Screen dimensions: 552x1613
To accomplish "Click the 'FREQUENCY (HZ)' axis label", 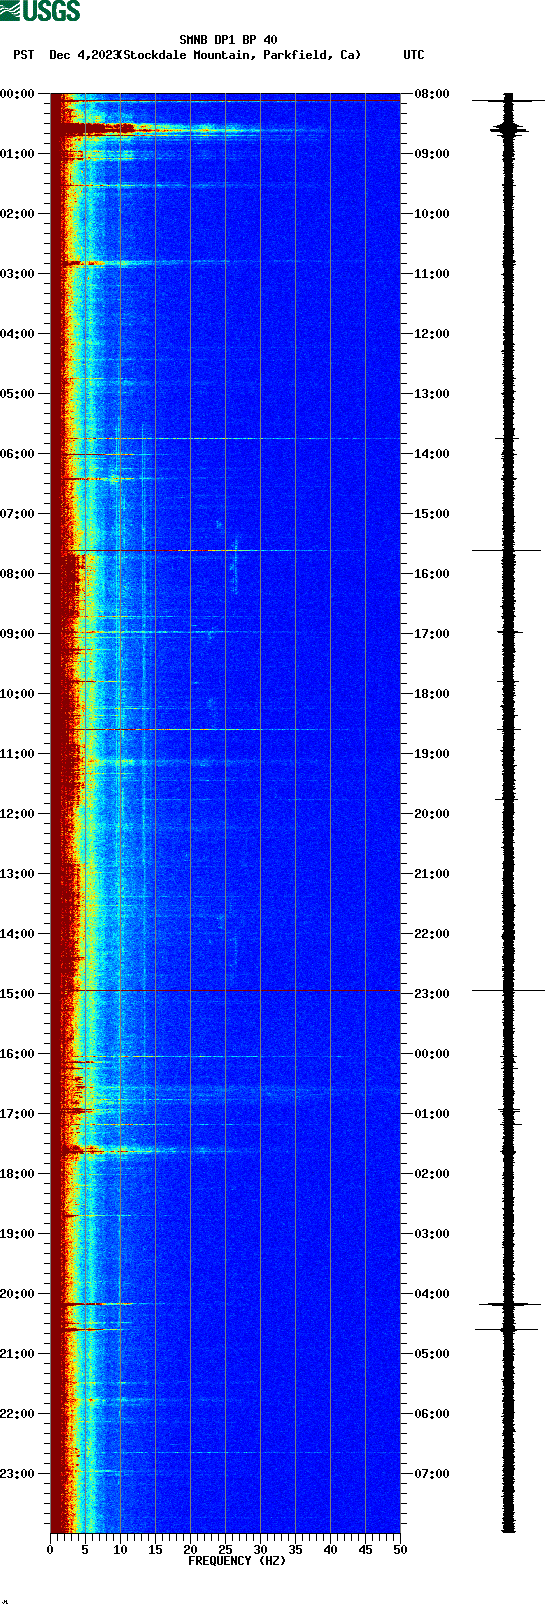I will (237, 1560).
